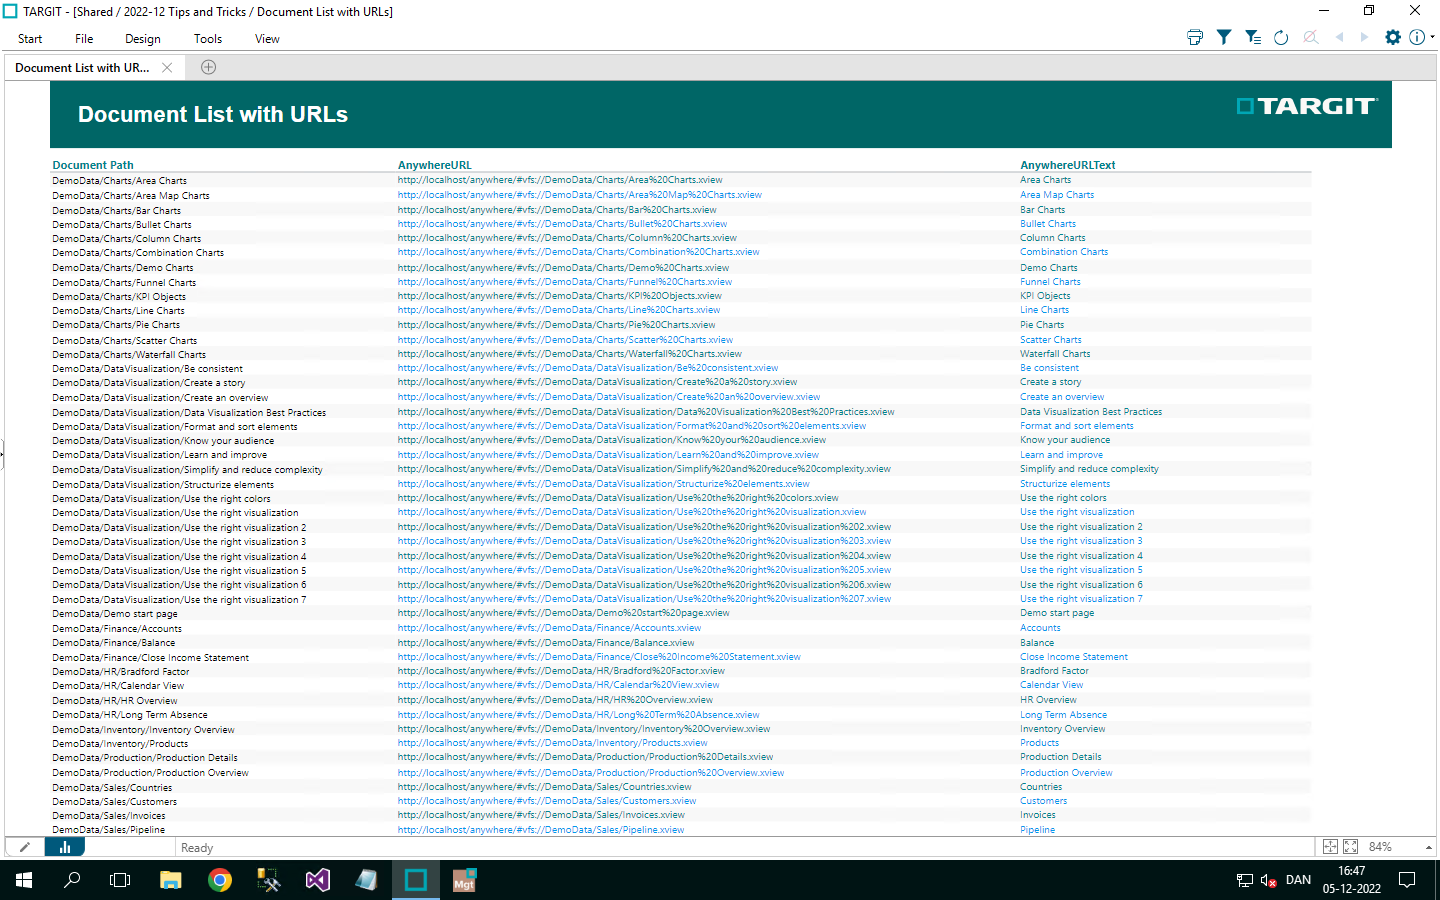Open the filter list funnel icon
This screenshot has height=900, width=1440.
(1253, 37)
